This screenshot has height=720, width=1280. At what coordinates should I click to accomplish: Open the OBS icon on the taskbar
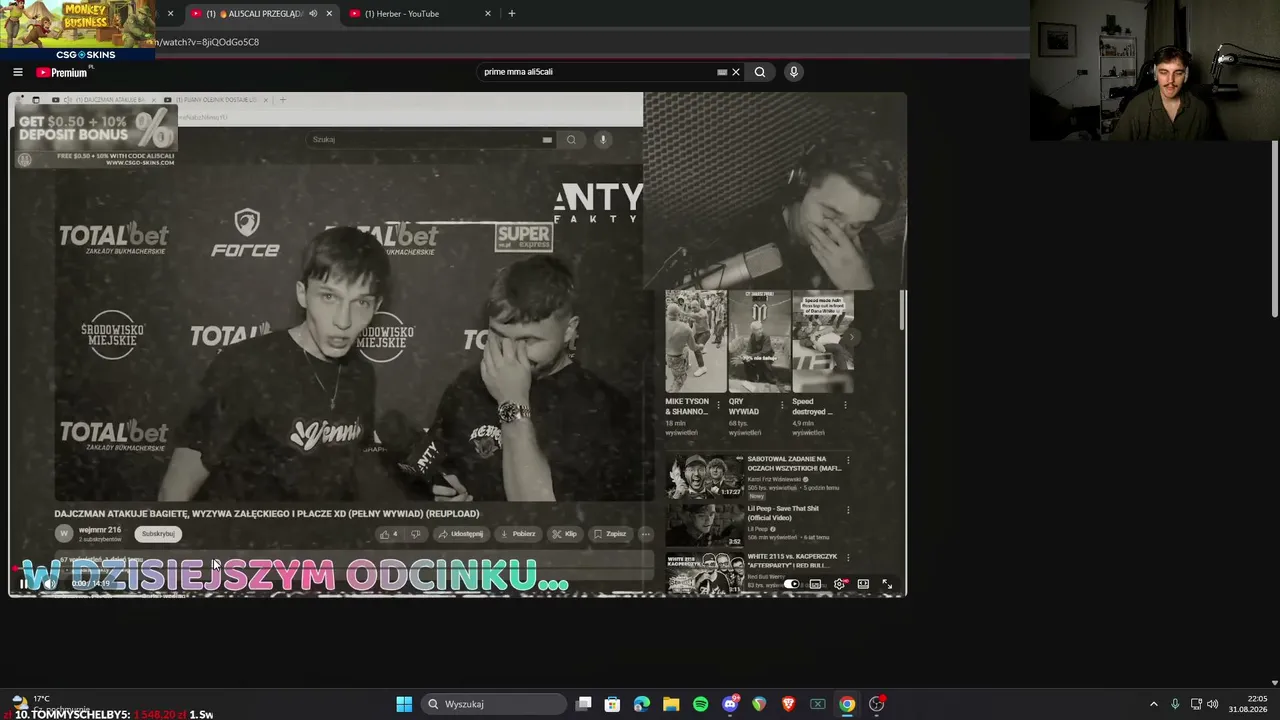click(x=877, y=704)
